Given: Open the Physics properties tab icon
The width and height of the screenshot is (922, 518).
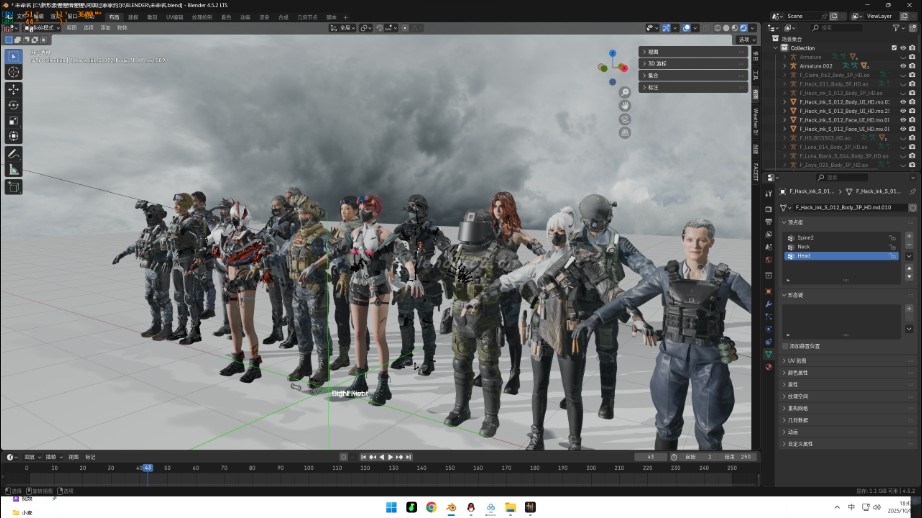Looking at the screenshot, I should tap(769, 329).
